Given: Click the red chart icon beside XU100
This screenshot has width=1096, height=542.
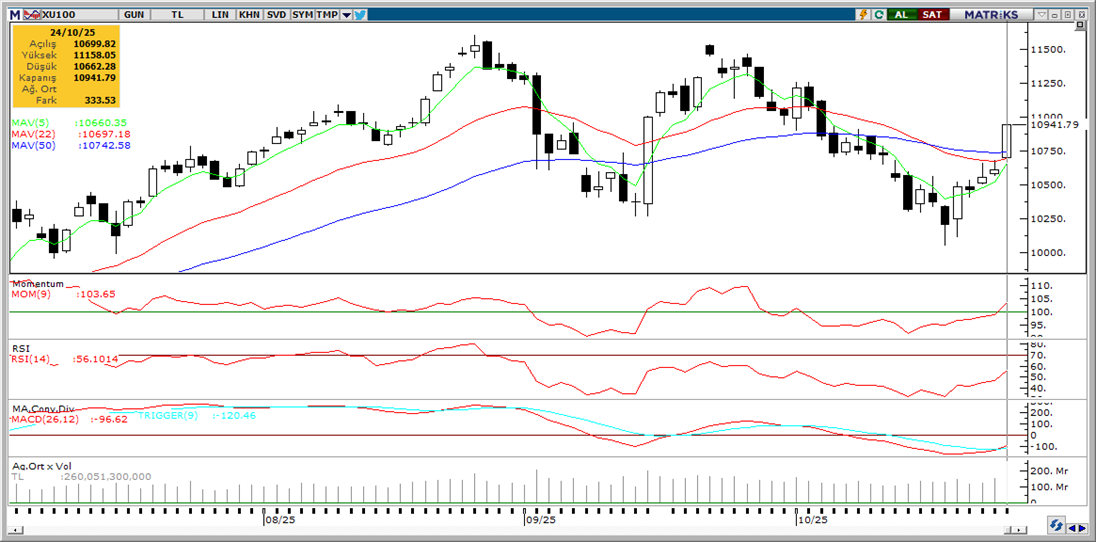Looking at the screenshot, I should pos(31,15).
